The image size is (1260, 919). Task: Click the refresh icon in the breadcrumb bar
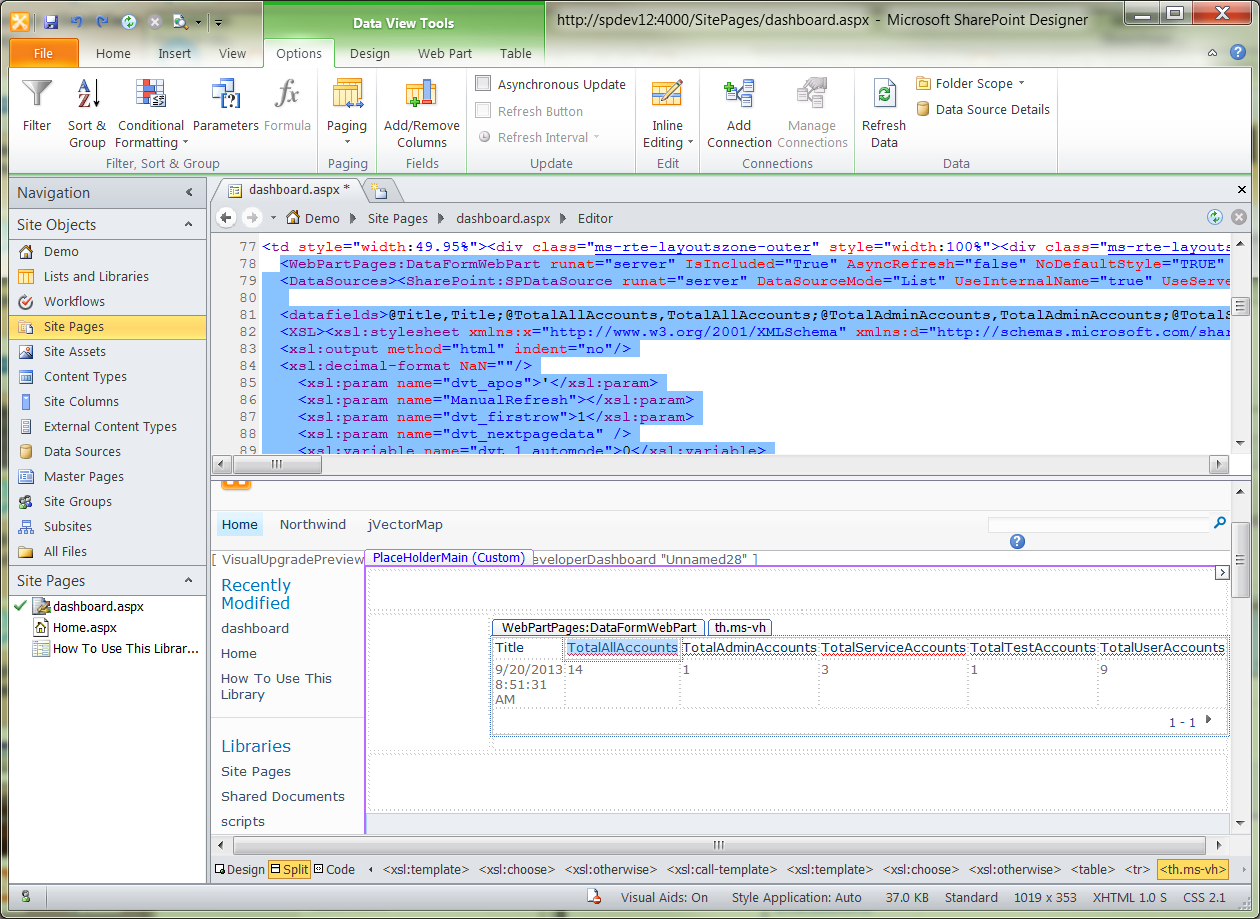click(1215, 217)
